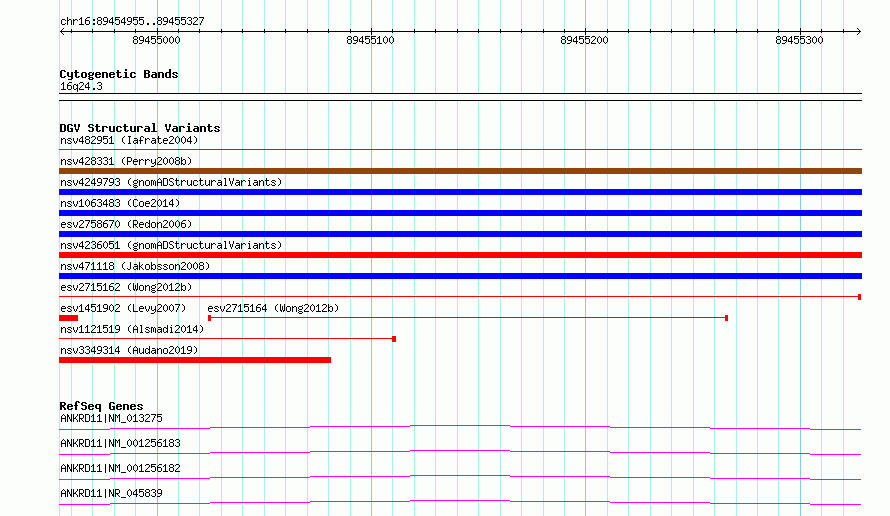
Task: Click the 89455100 ruler position
Action: coord(370,40)
